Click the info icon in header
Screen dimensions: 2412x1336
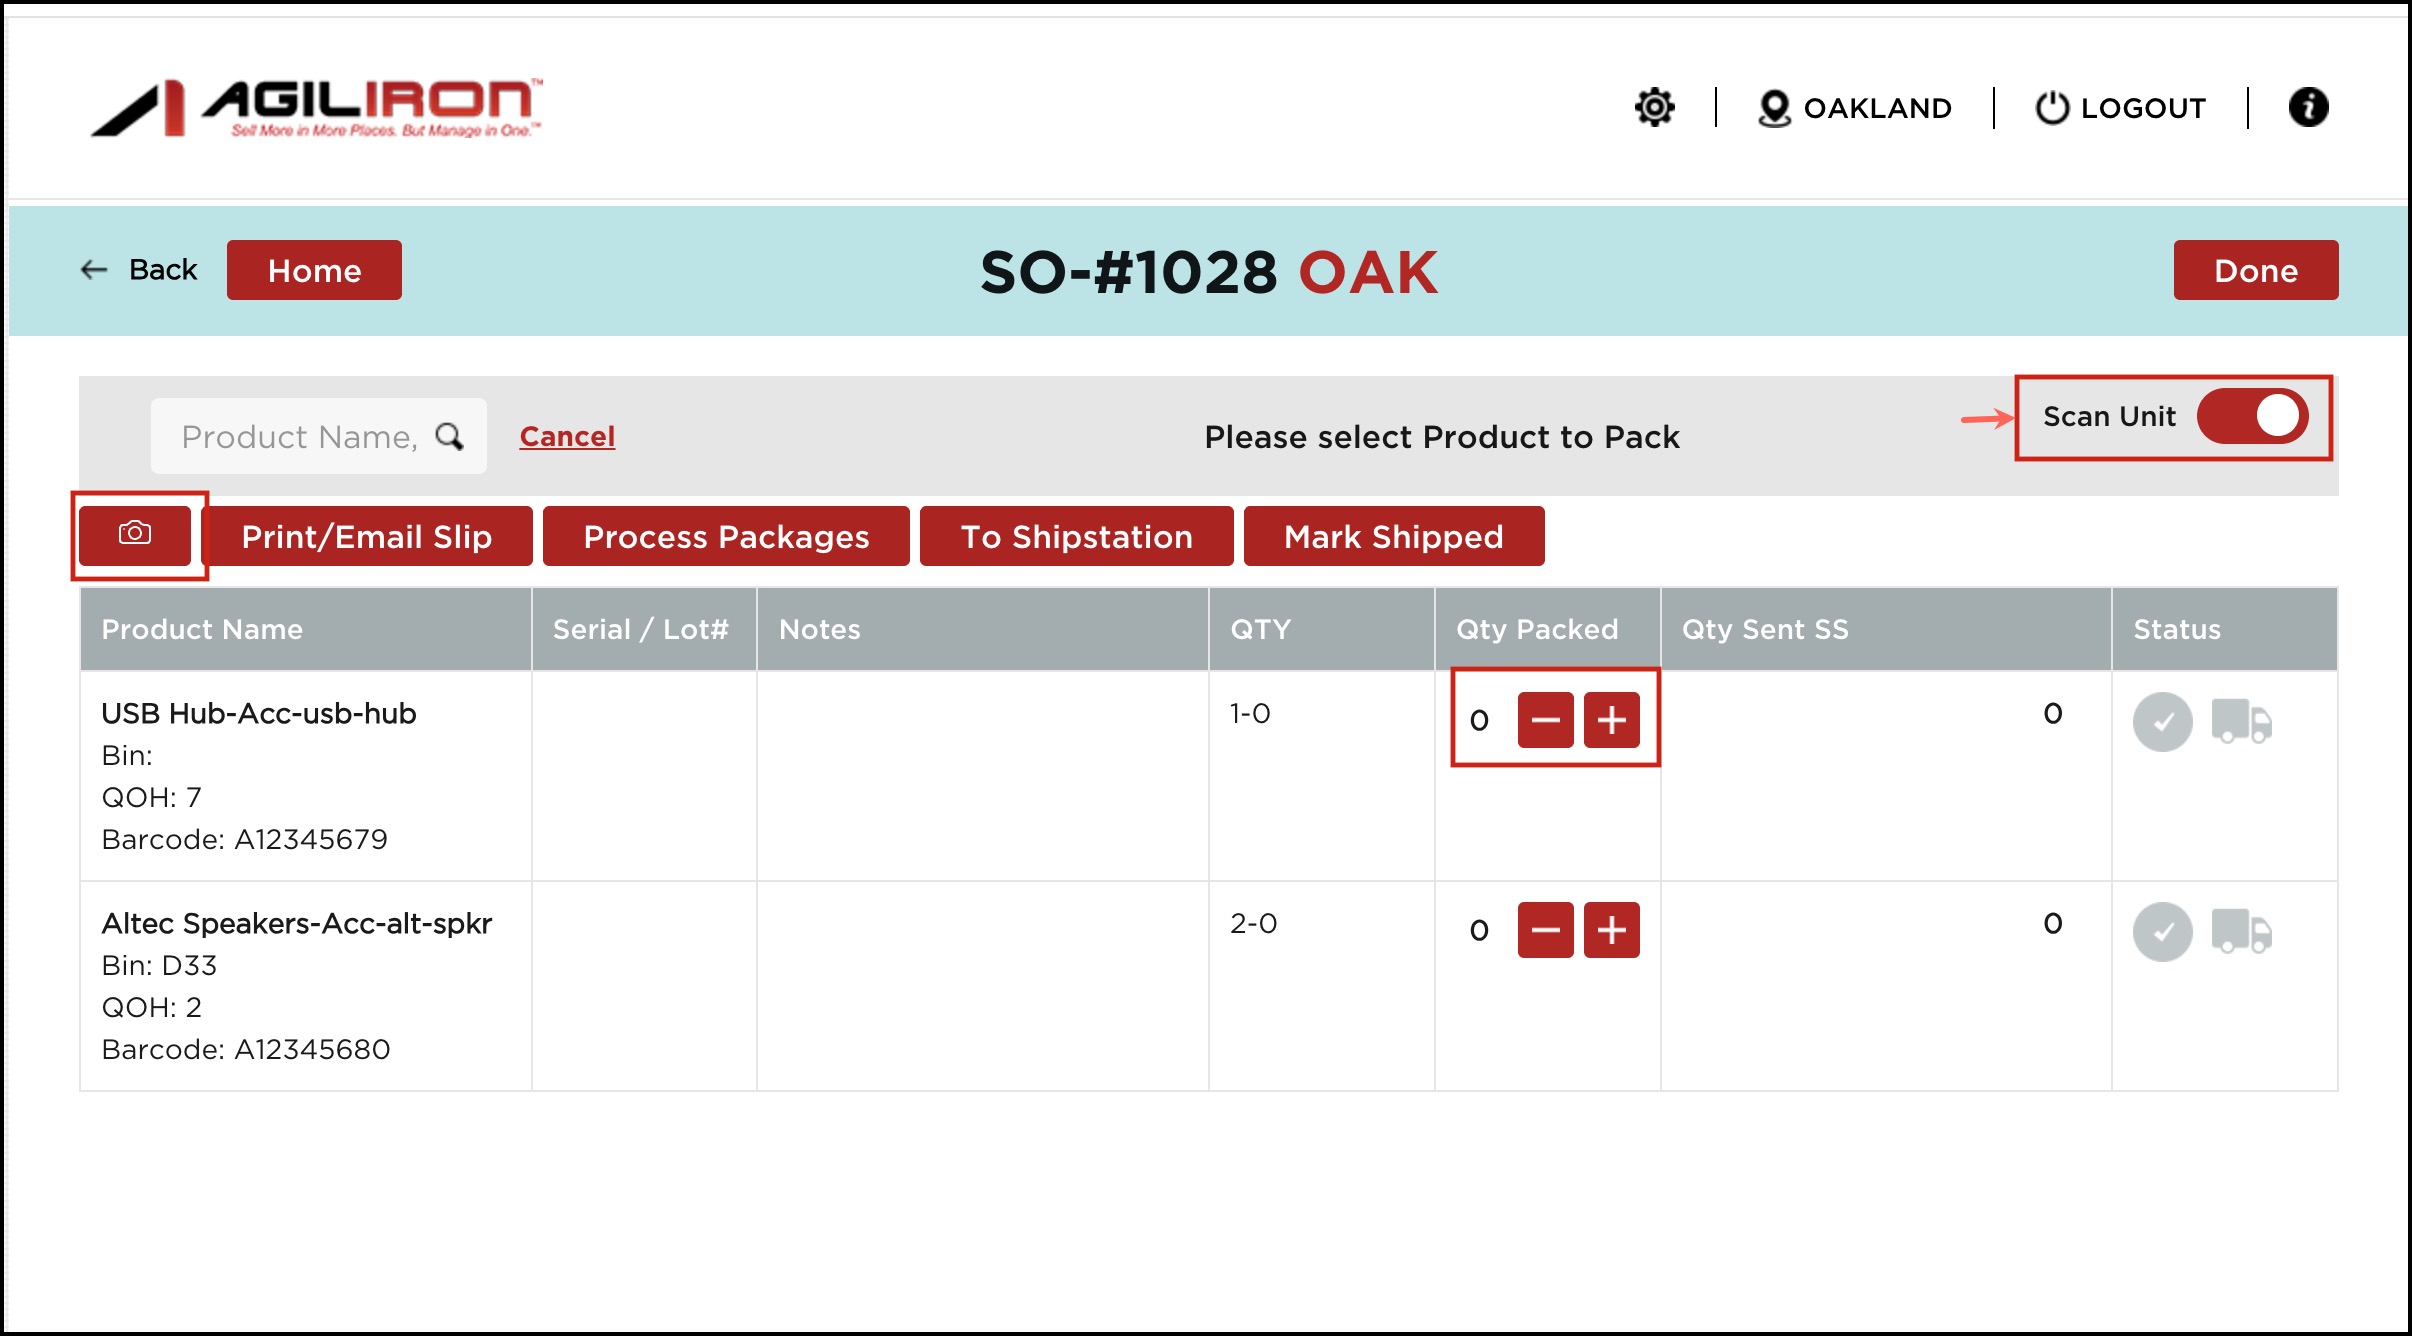(x=2308, y=107)
